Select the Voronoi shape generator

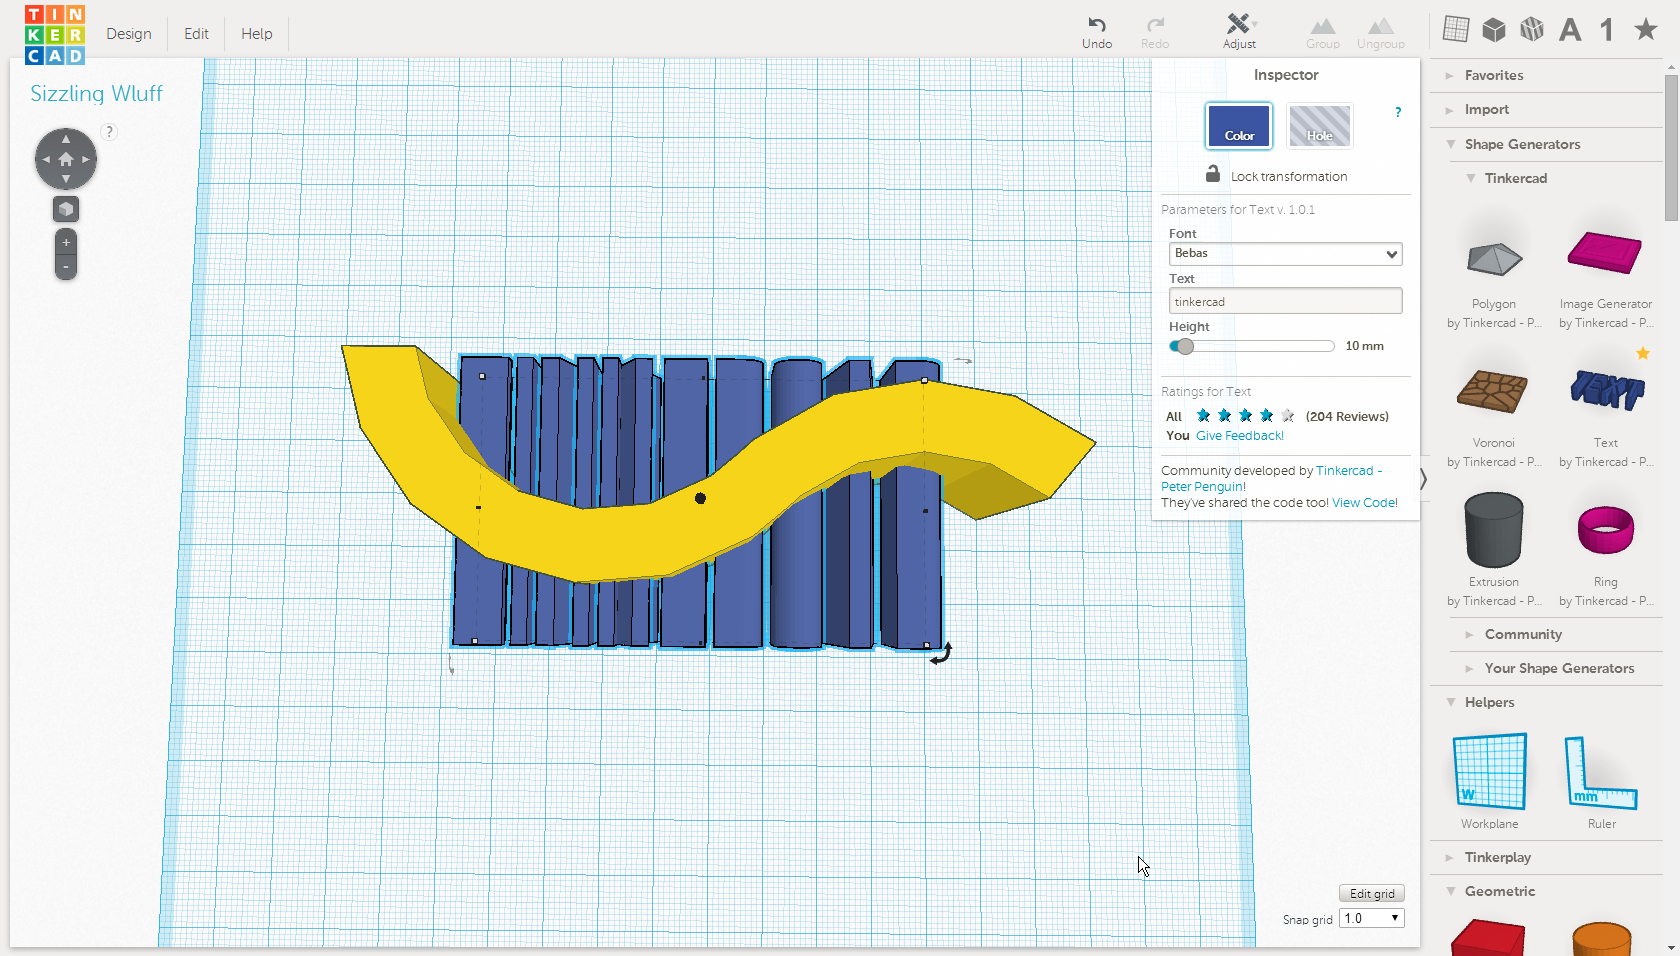(1493, 394)
